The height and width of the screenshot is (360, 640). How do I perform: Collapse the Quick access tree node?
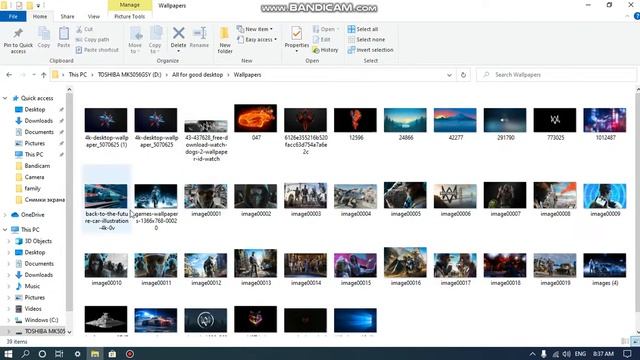[x=5, y=98]
